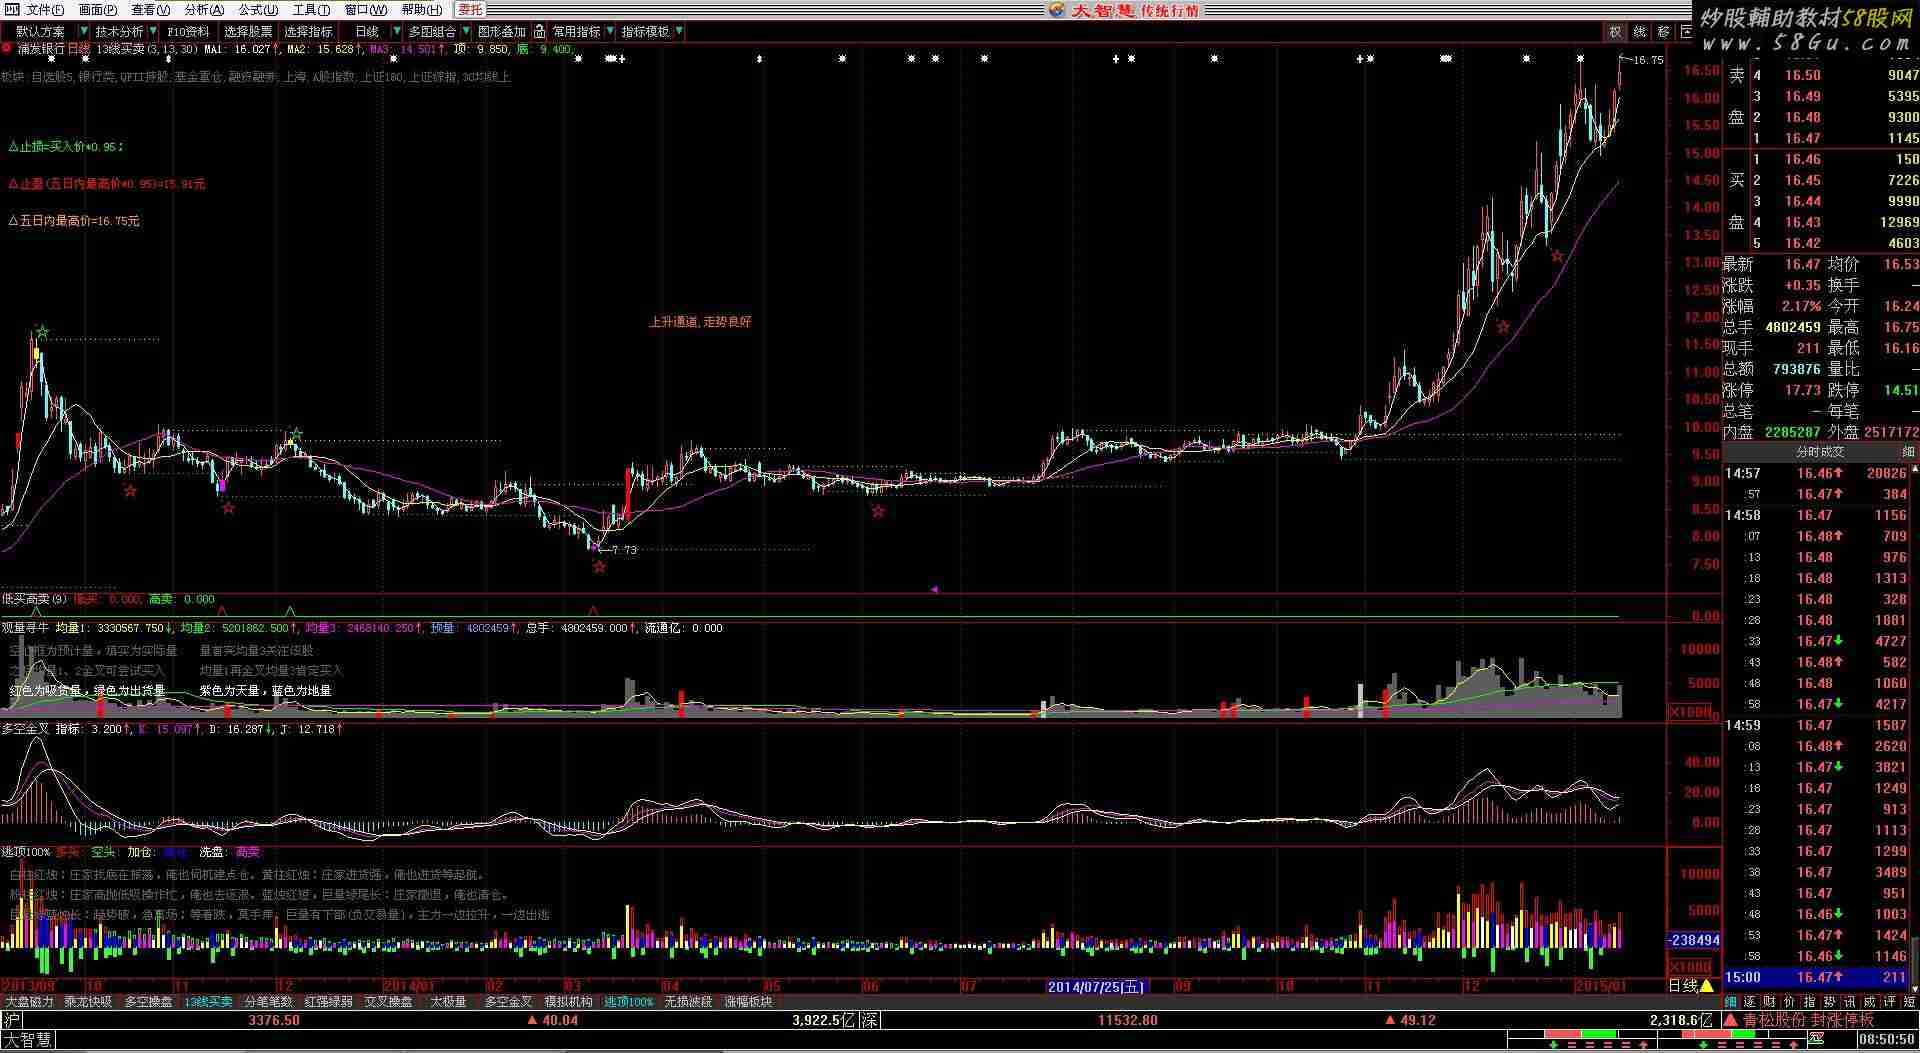Click ×1000 scale box in 逃顶100% panel
The image size is (1920, 1053).
point(1692,966)
